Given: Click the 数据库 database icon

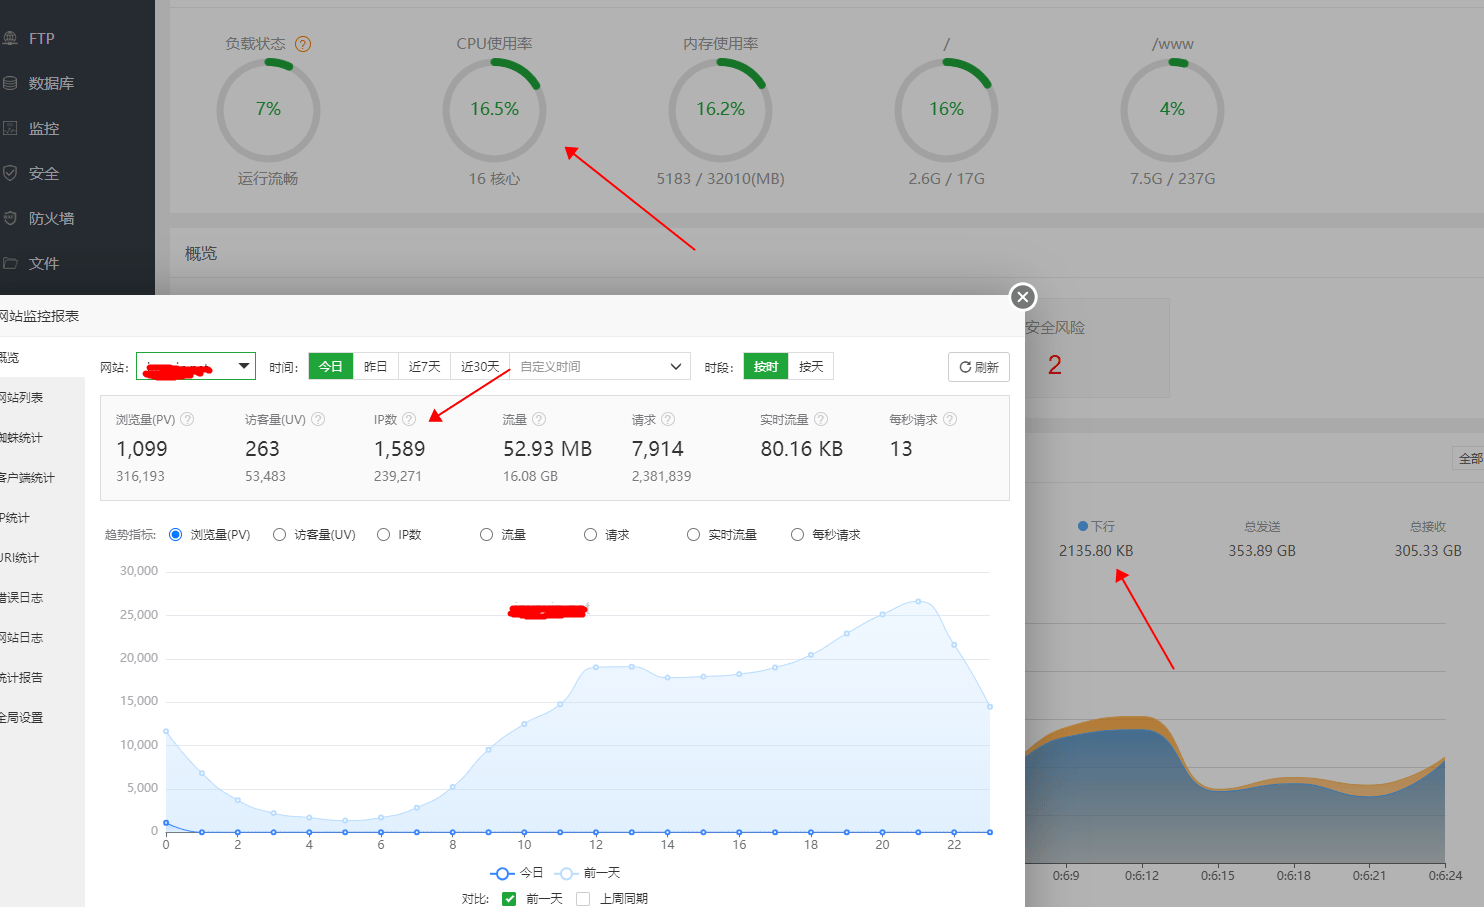Looking at the screenshot, I should tap(10, 83).
